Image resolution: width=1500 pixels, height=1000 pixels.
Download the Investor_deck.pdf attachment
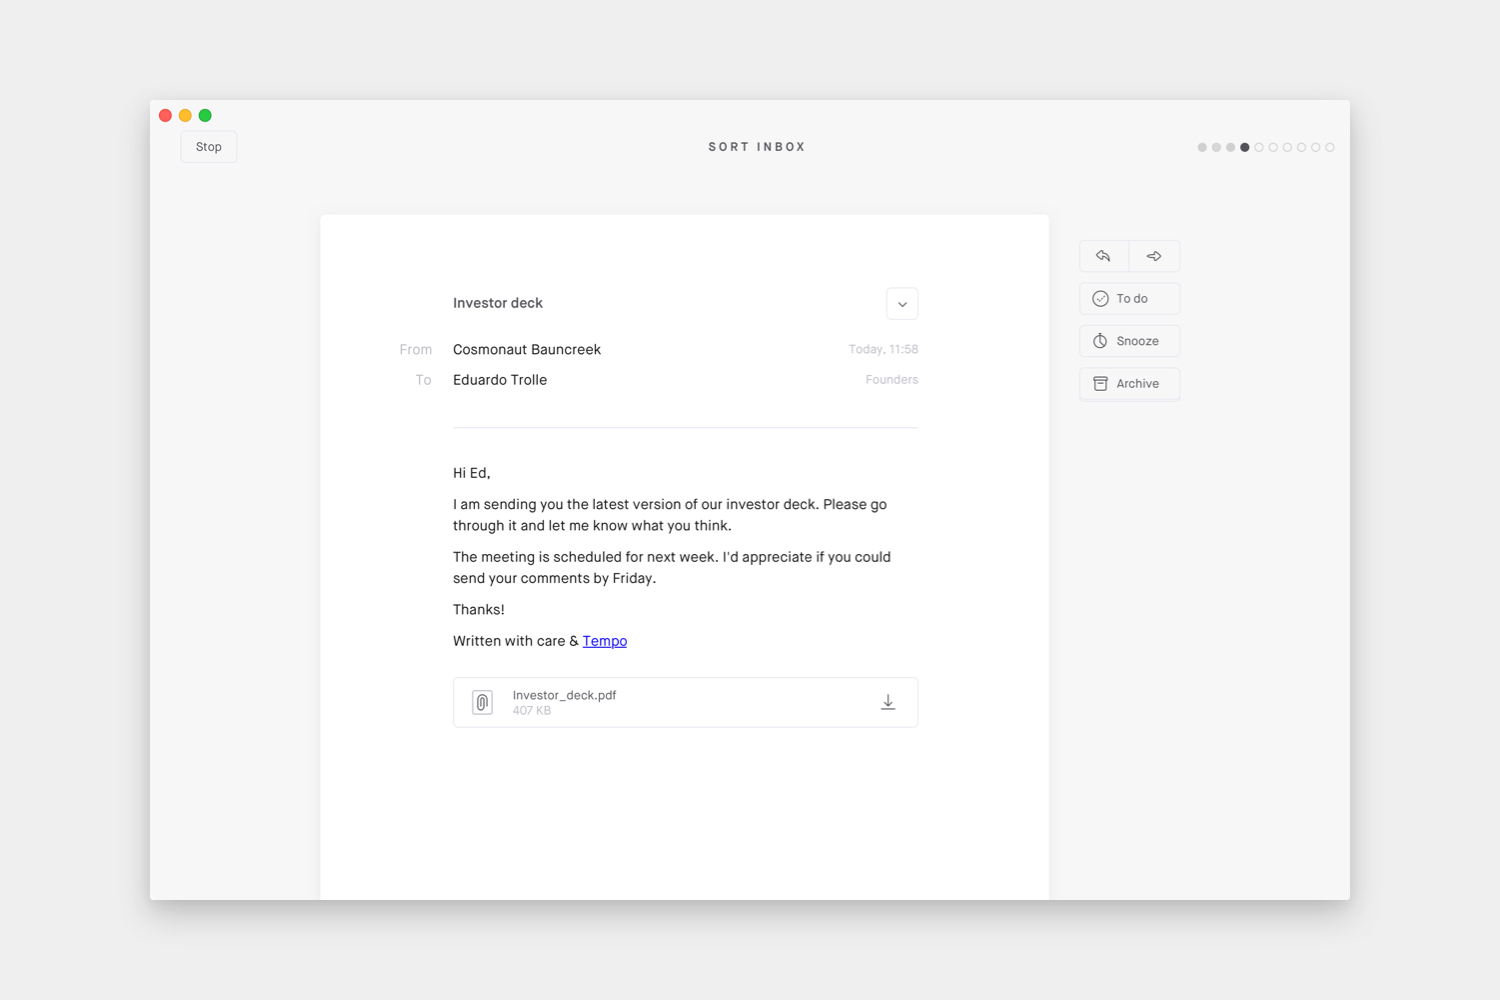click(887, 703)
